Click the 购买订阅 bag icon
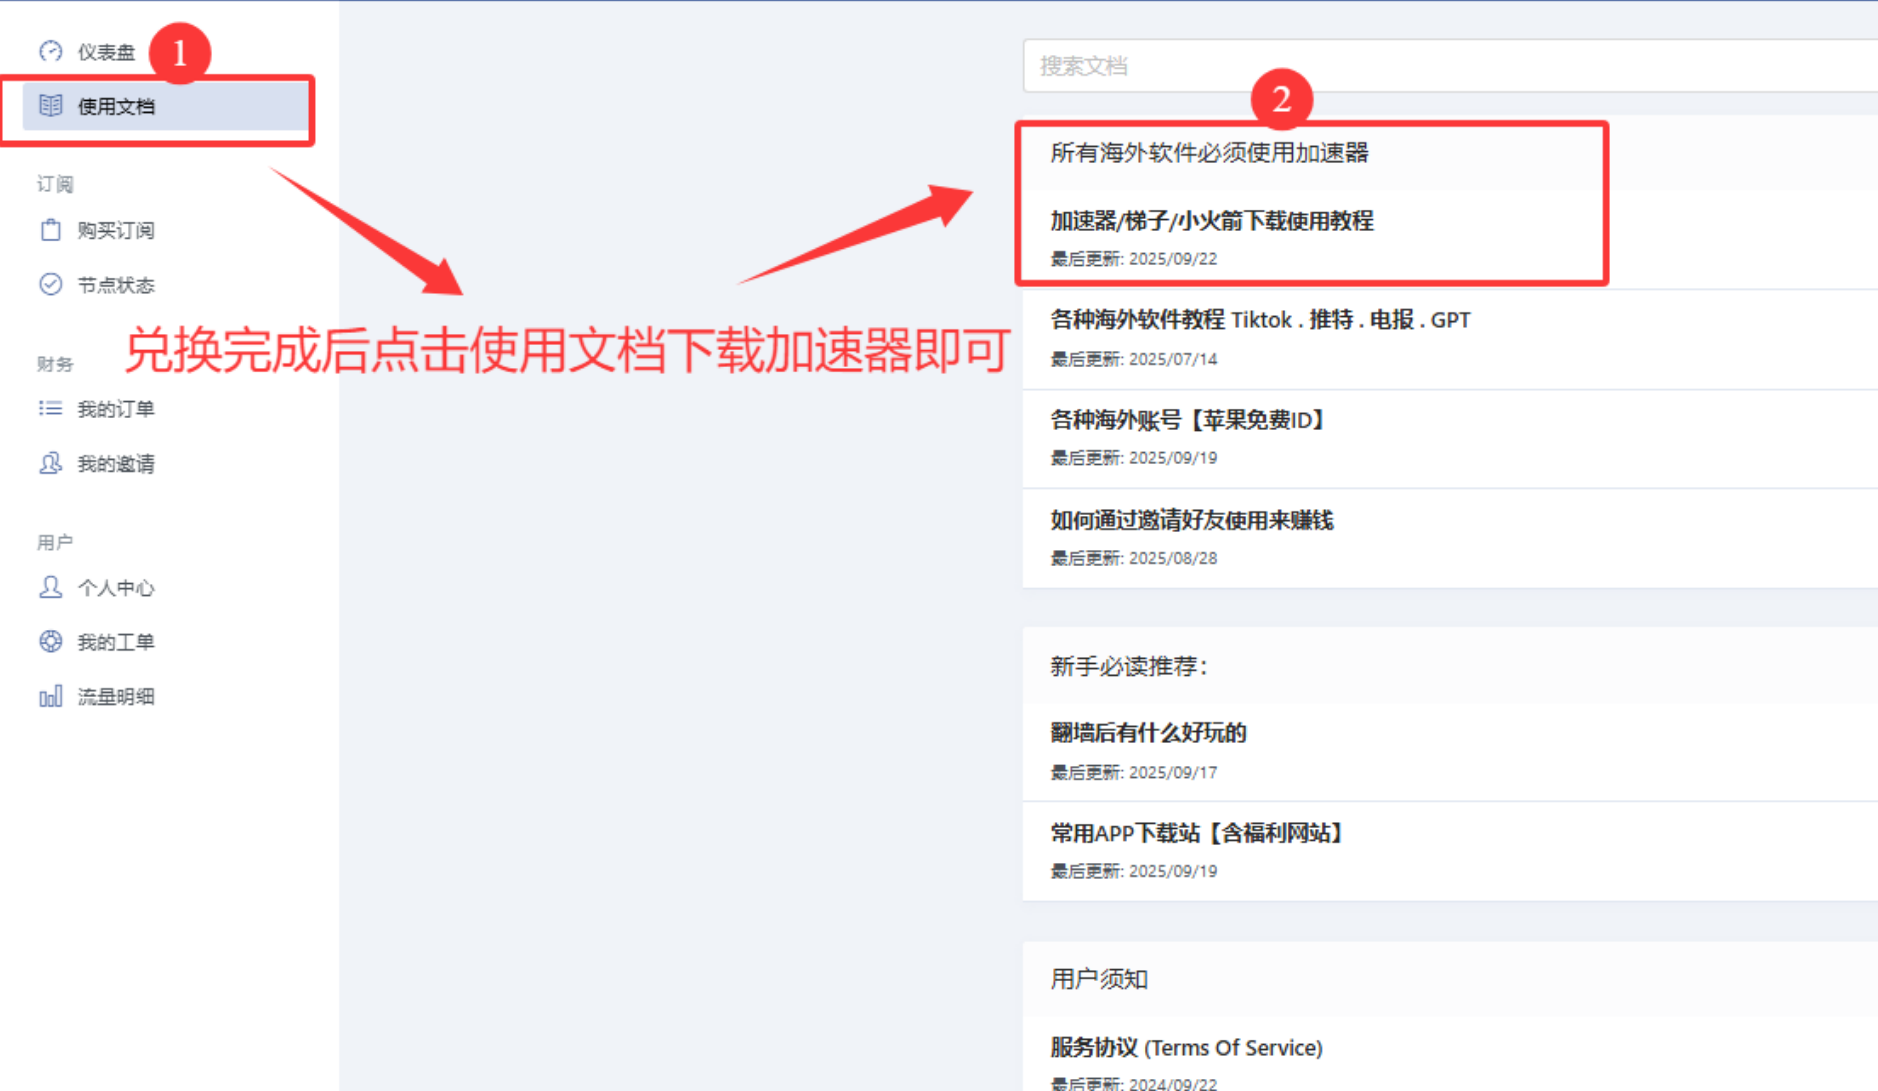The height and width of the screenshot is (1091, 1878). click(x=50, y=230)
